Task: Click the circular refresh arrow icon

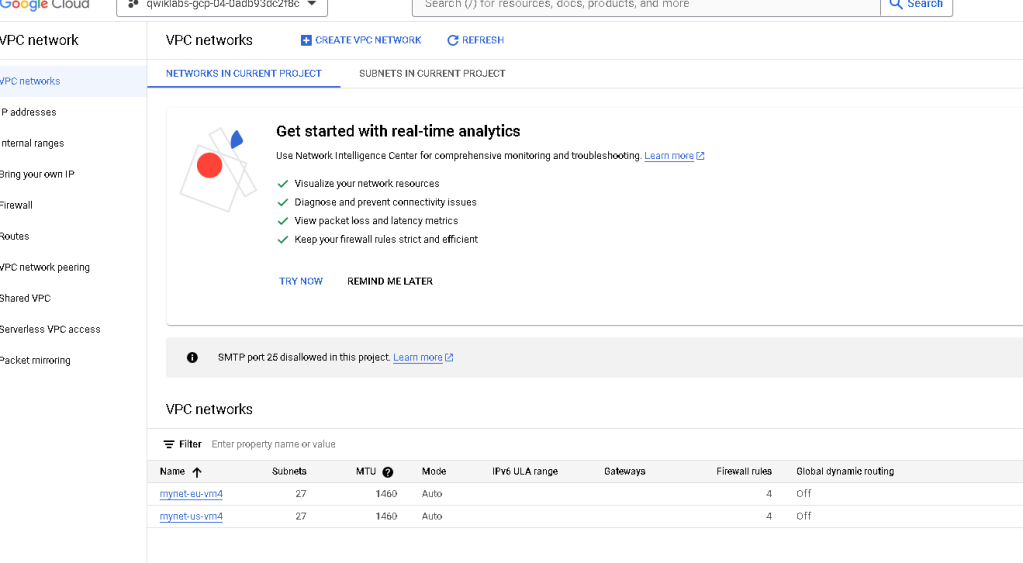Action: tap(453, 40)
